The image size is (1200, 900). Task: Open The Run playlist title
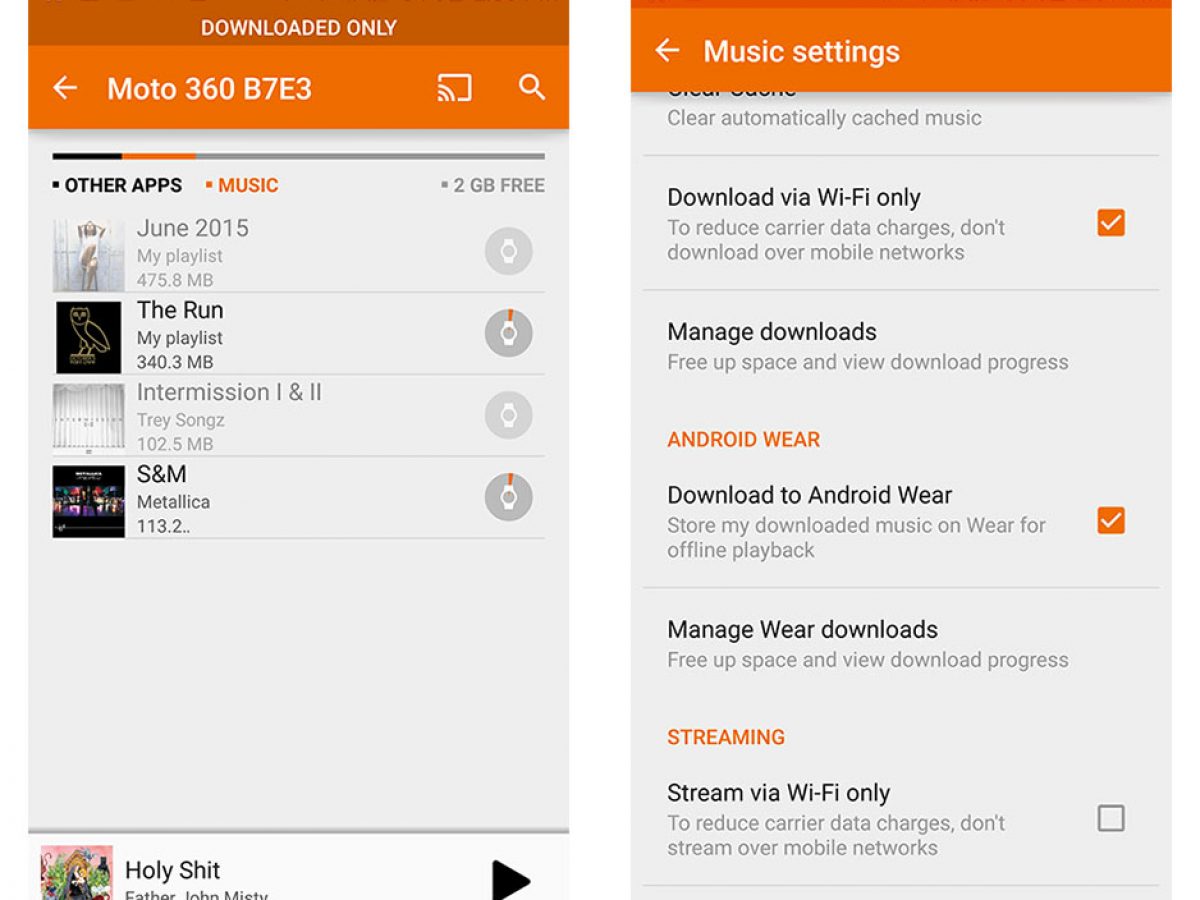(x=180, y=310)
